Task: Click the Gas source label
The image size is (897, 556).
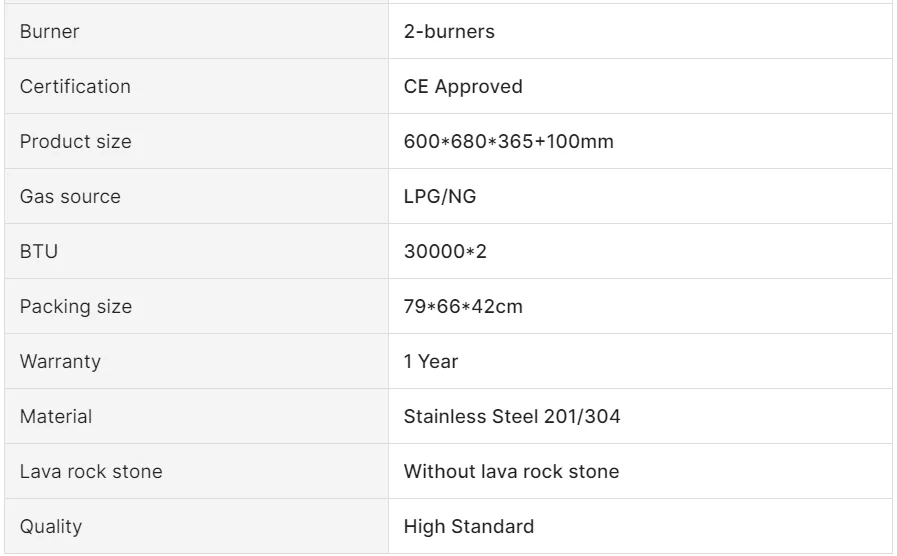Action: point(70,197)
